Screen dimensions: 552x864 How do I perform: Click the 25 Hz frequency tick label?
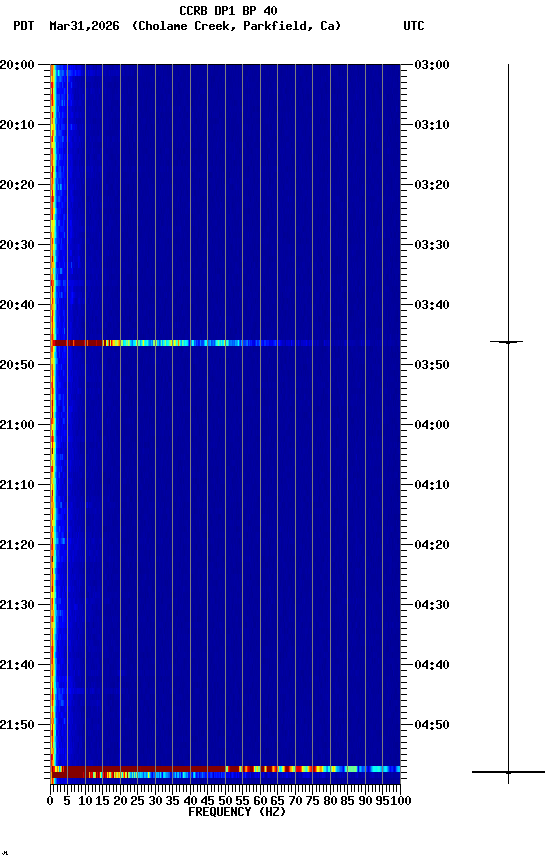tap(137, 801)
